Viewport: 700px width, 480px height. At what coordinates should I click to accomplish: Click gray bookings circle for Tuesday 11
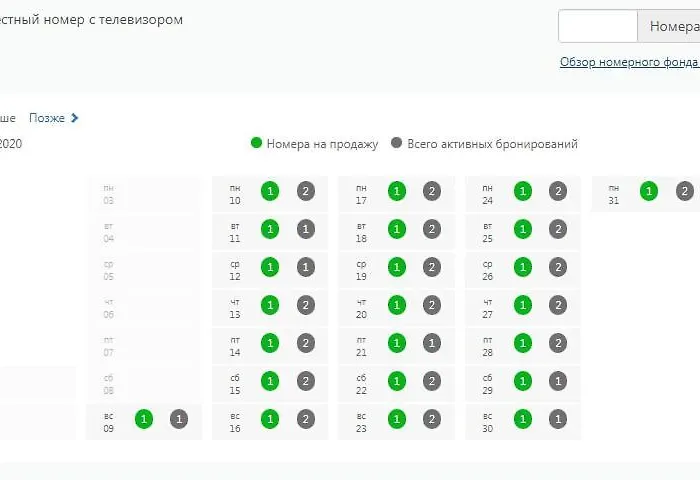coord(306,229)
